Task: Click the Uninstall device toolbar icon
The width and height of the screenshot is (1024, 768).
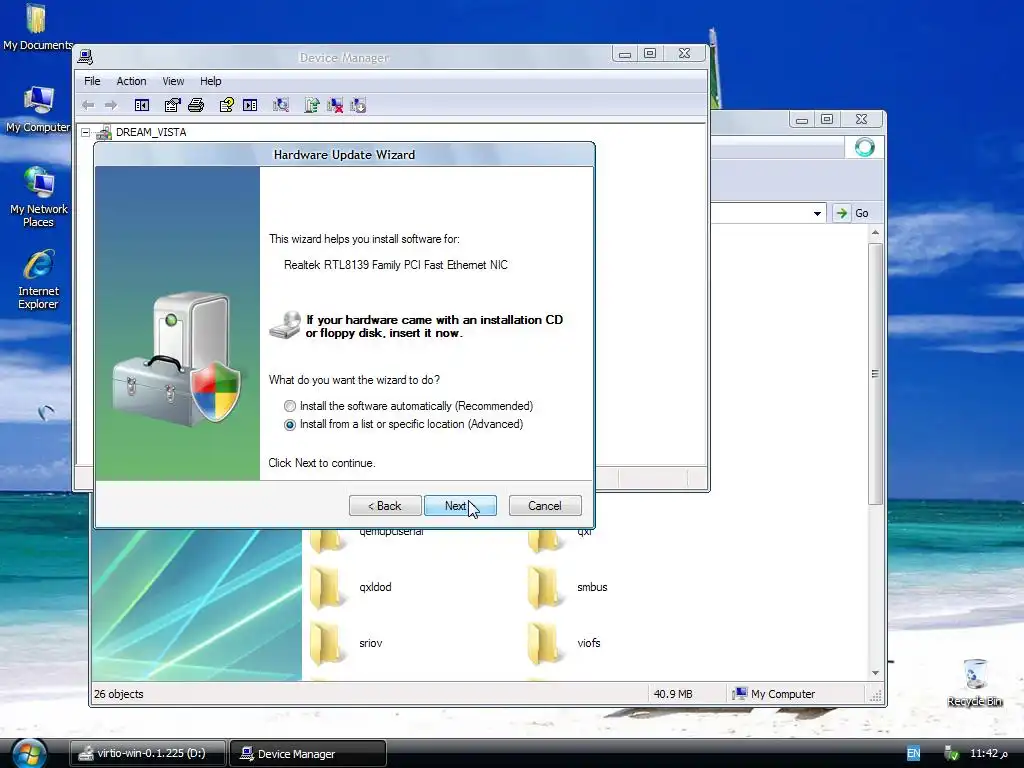Action: point(335,105)
